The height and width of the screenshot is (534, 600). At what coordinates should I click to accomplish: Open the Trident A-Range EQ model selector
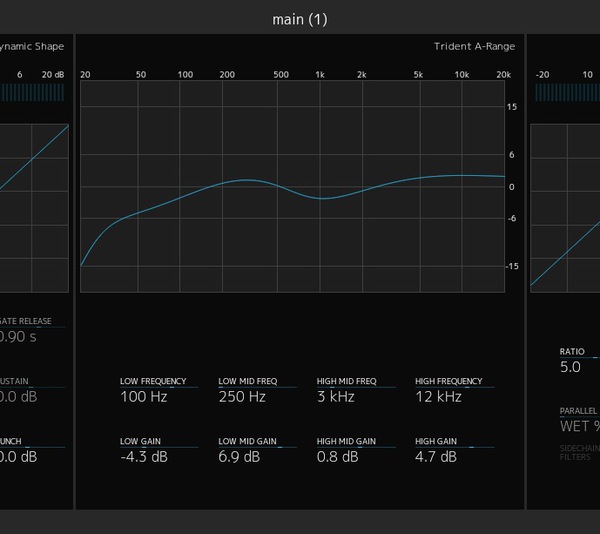click(473, 47)
